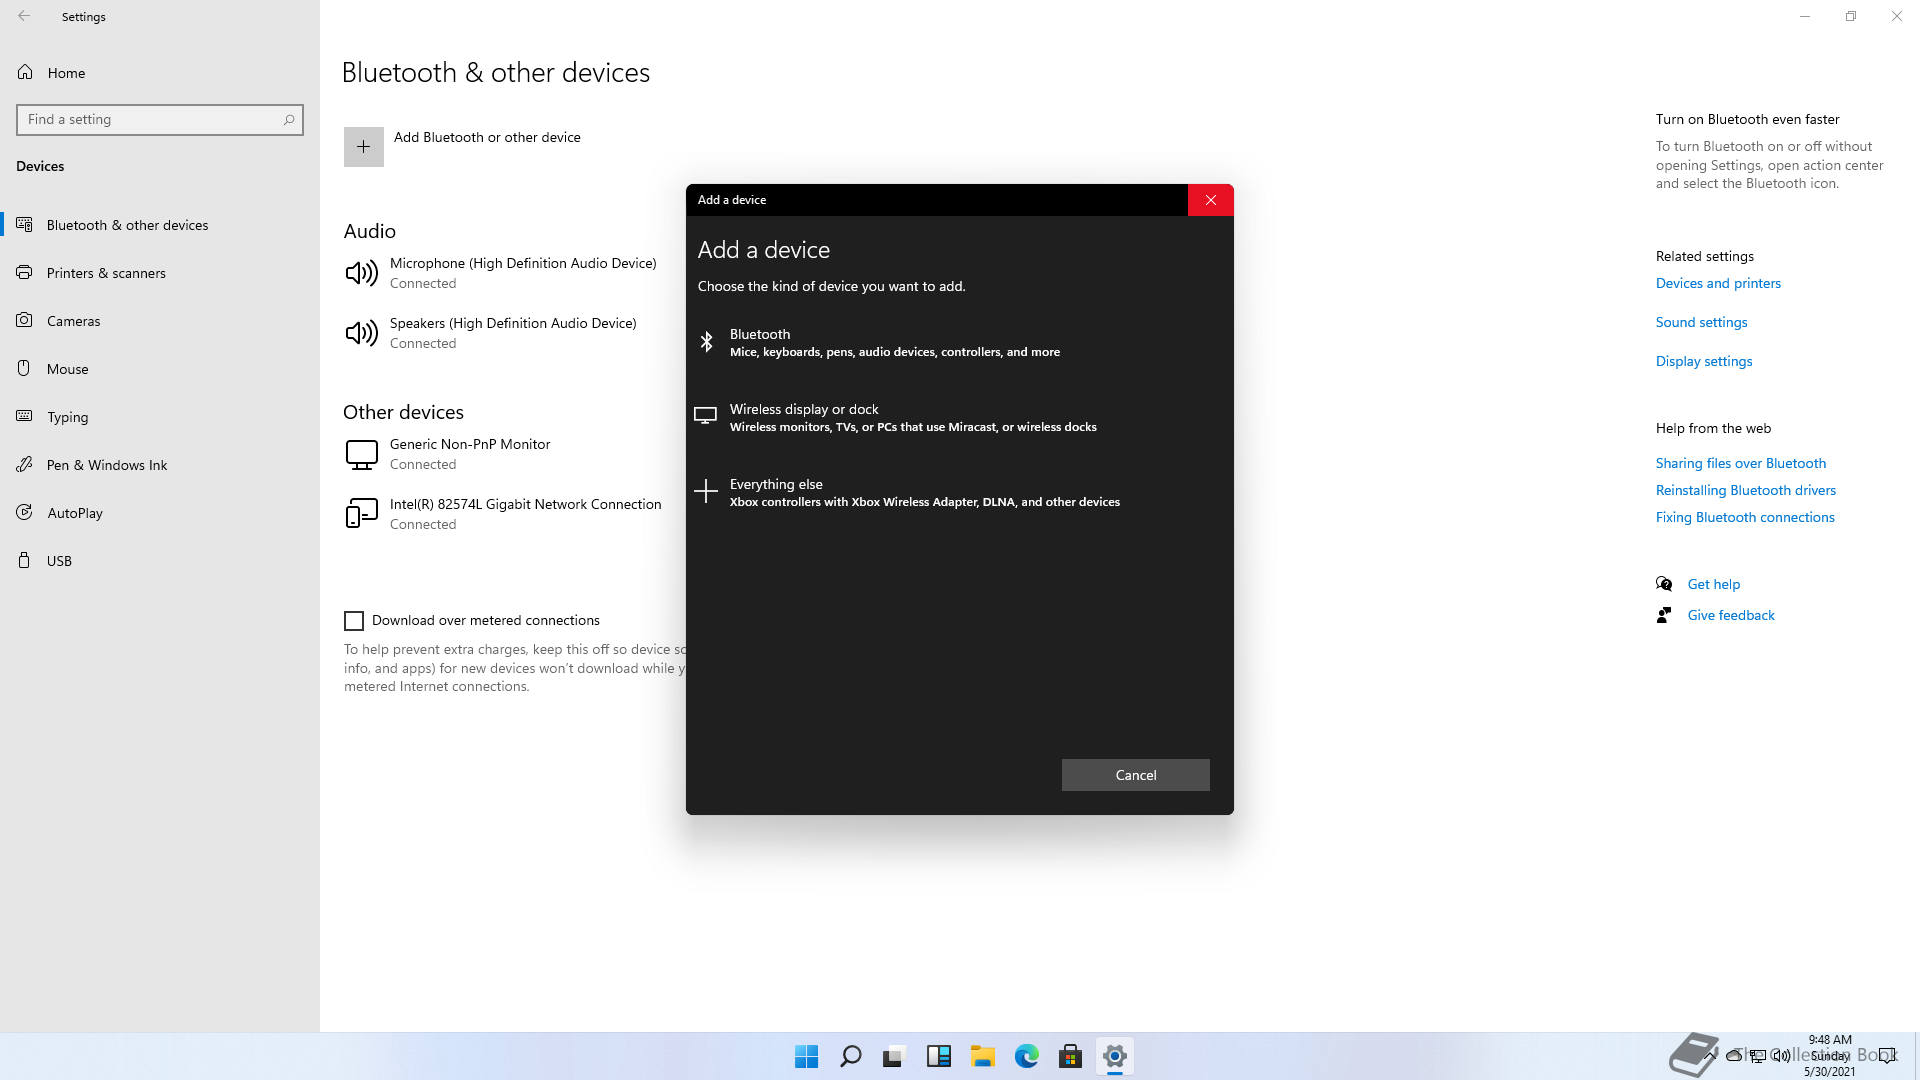Open Microsoft Edge from the taskbar
1920x1080 pixels.
1026,1056
